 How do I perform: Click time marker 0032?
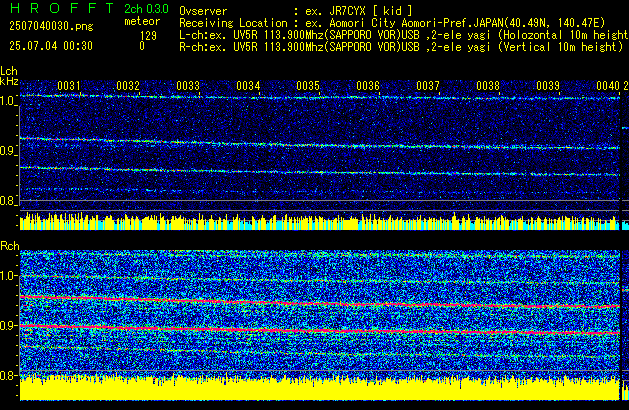128,86
